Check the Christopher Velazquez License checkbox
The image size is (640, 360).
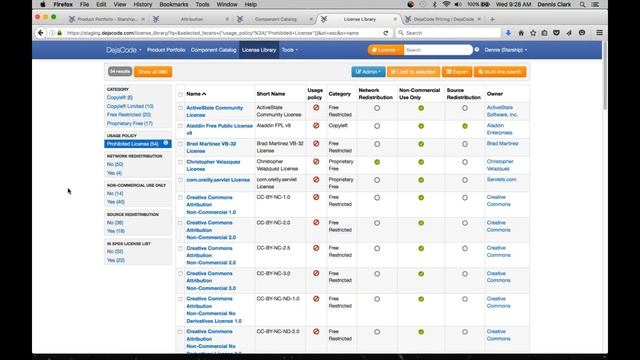point(180,162)
